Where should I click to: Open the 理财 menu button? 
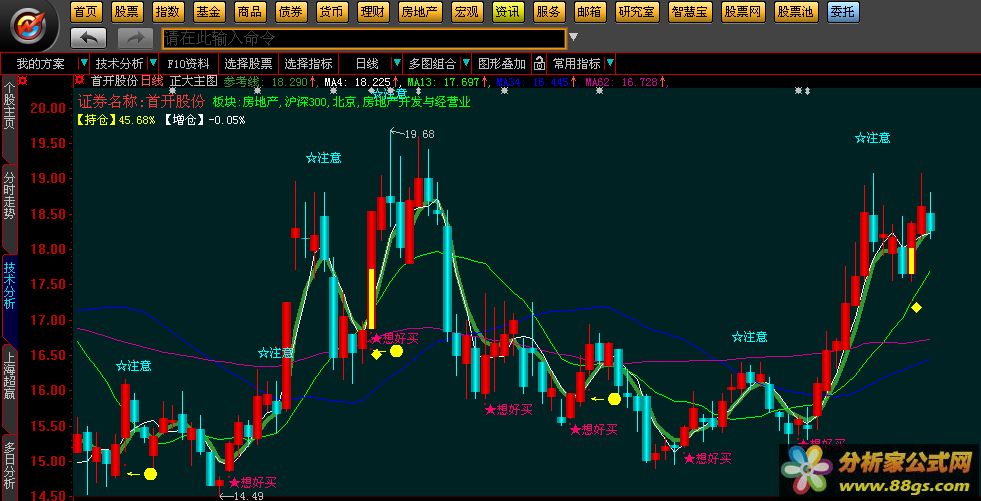pos(374,11)
